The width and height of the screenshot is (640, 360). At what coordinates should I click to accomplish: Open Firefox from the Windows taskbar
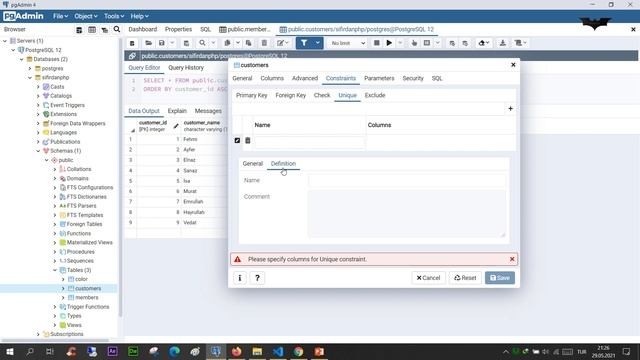coord(236,351)
